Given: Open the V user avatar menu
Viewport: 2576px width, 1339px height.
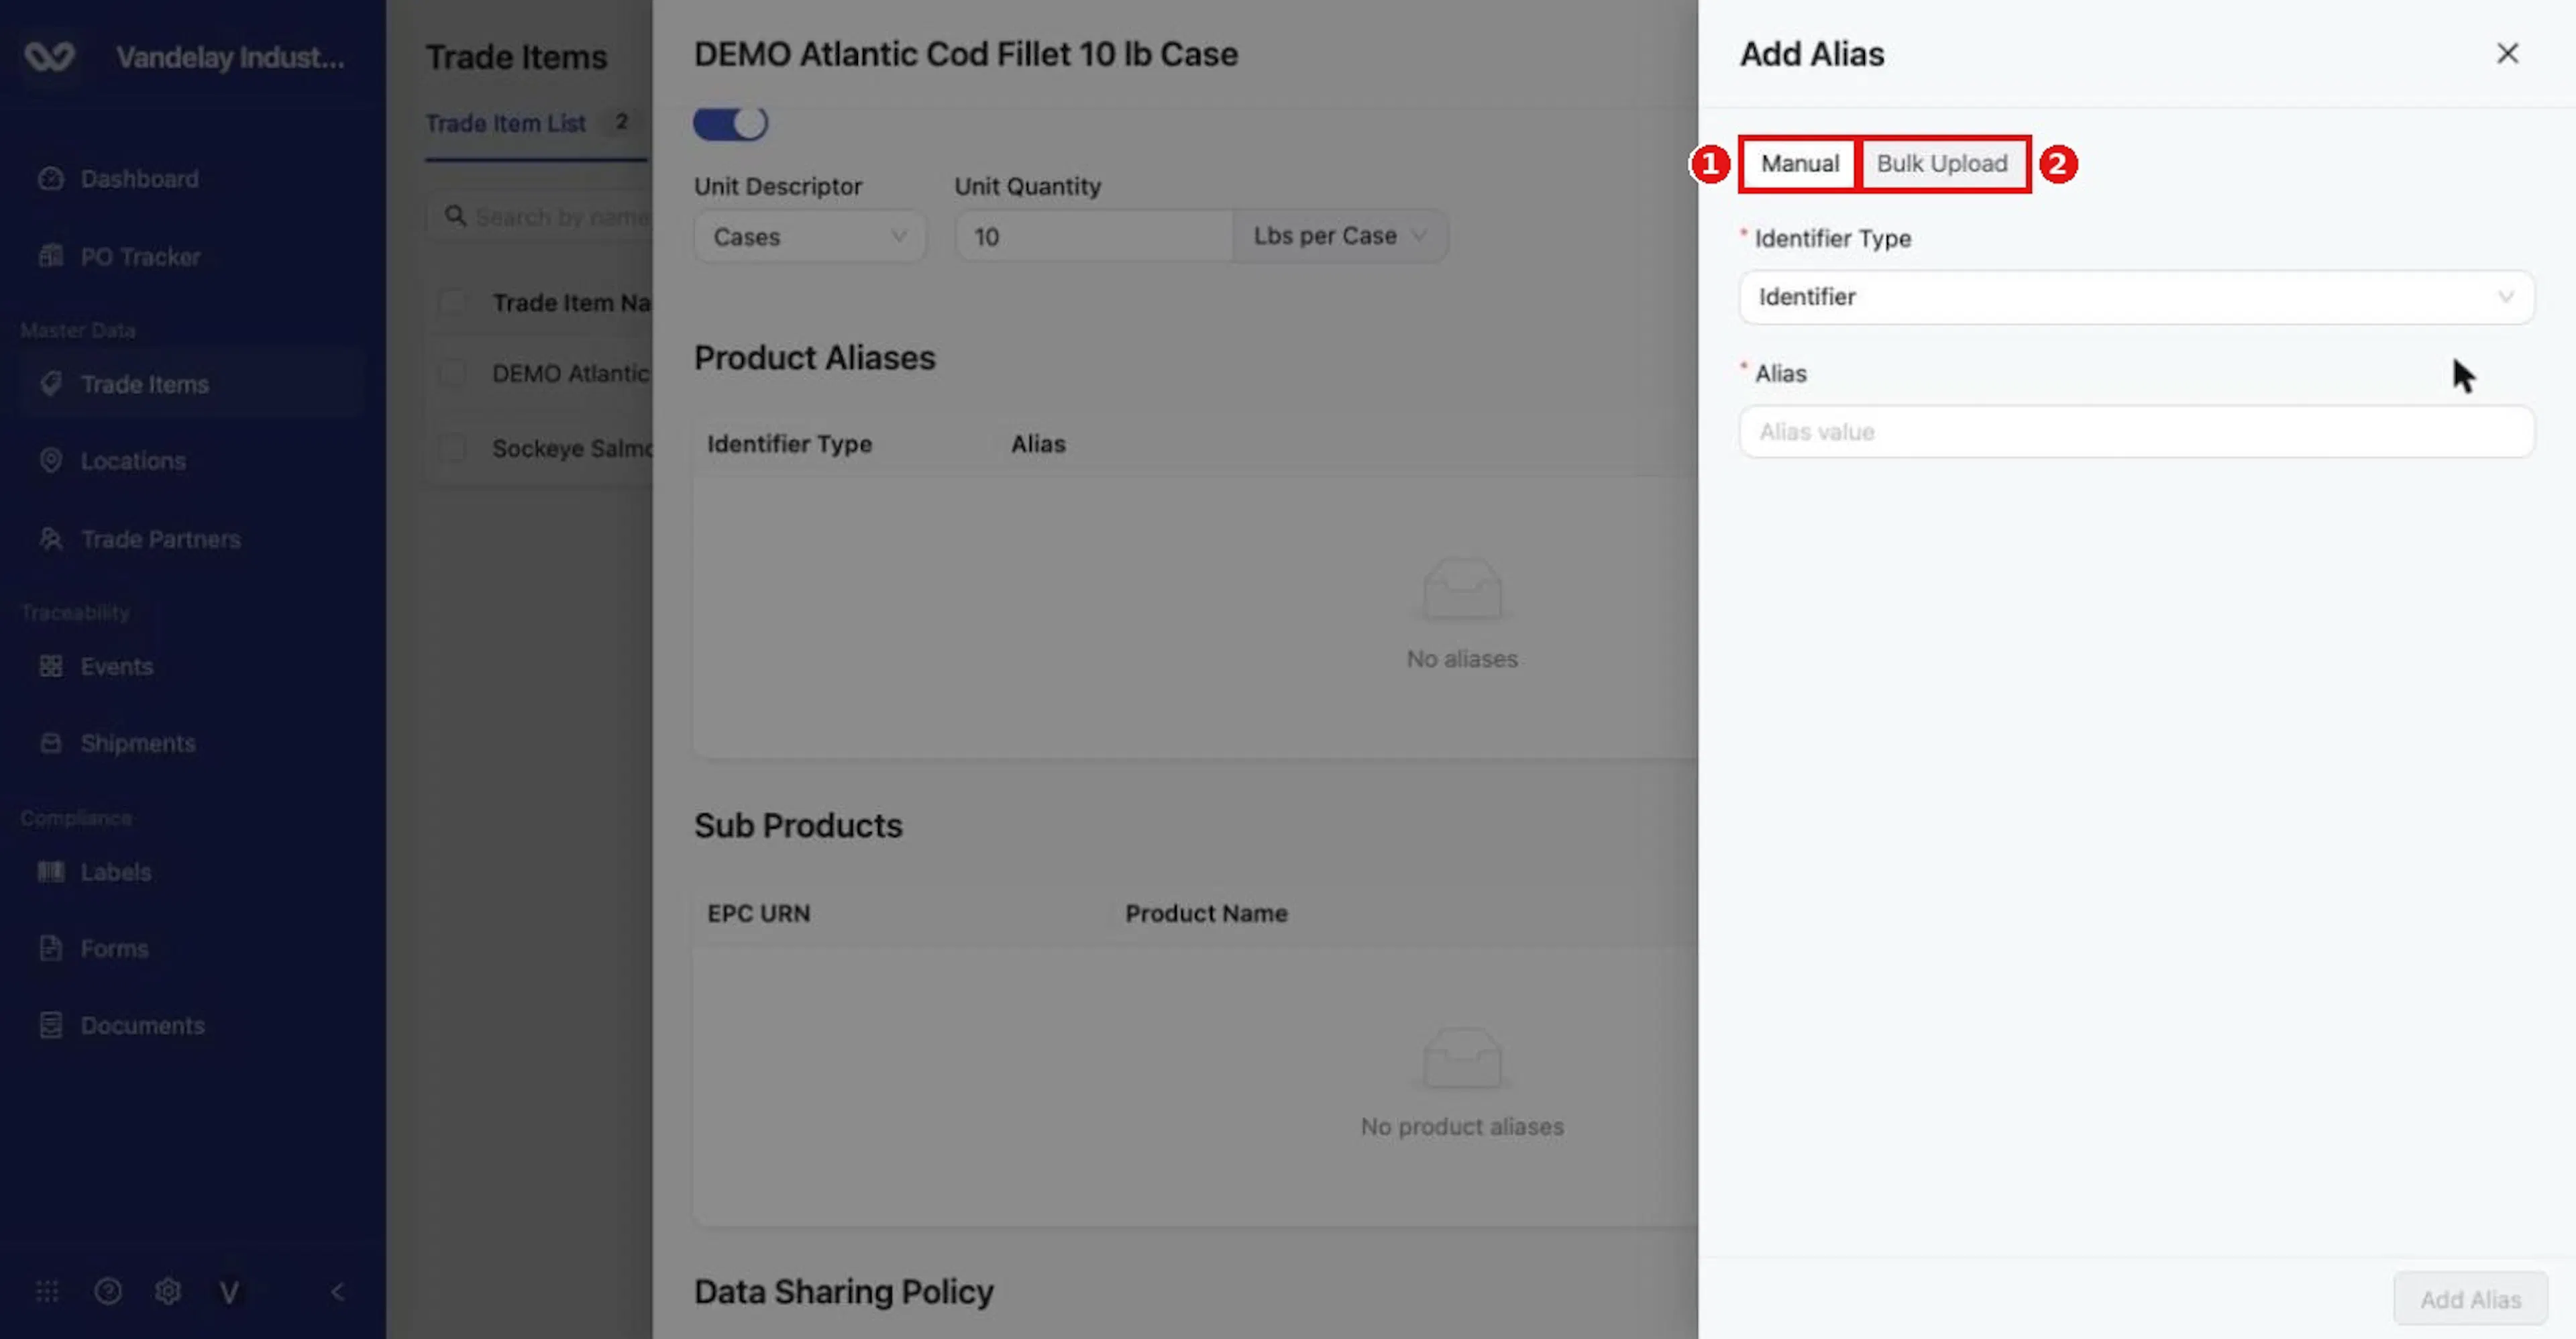Looking at the screenshot, I should [x=229, y=1292].
